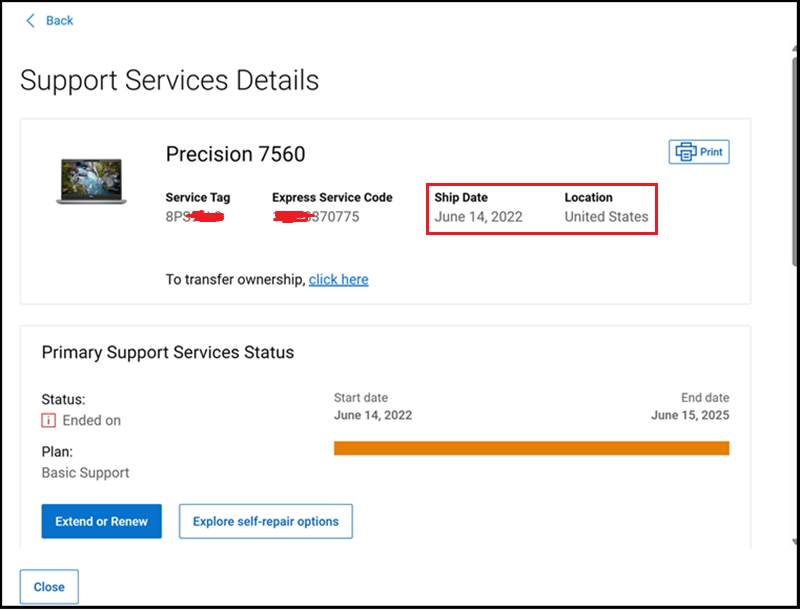The width and height of the screenshot is (800, 610).
Task: Click the Location label
Action: pos(589,197)
